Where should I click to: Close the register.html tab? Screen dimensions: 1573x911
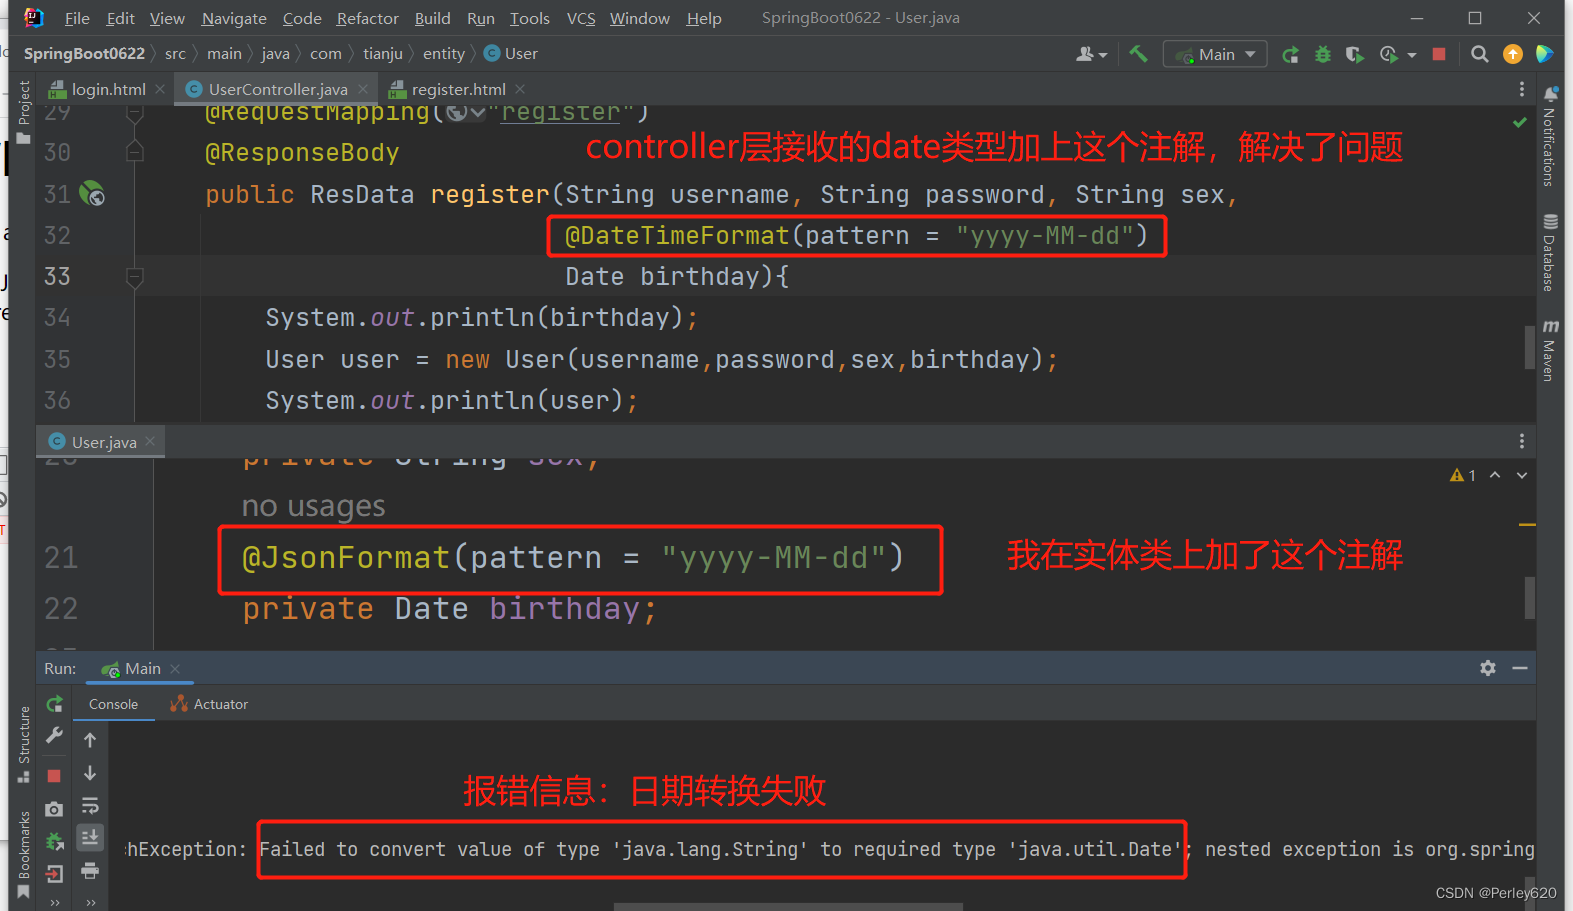click(520, 89)
